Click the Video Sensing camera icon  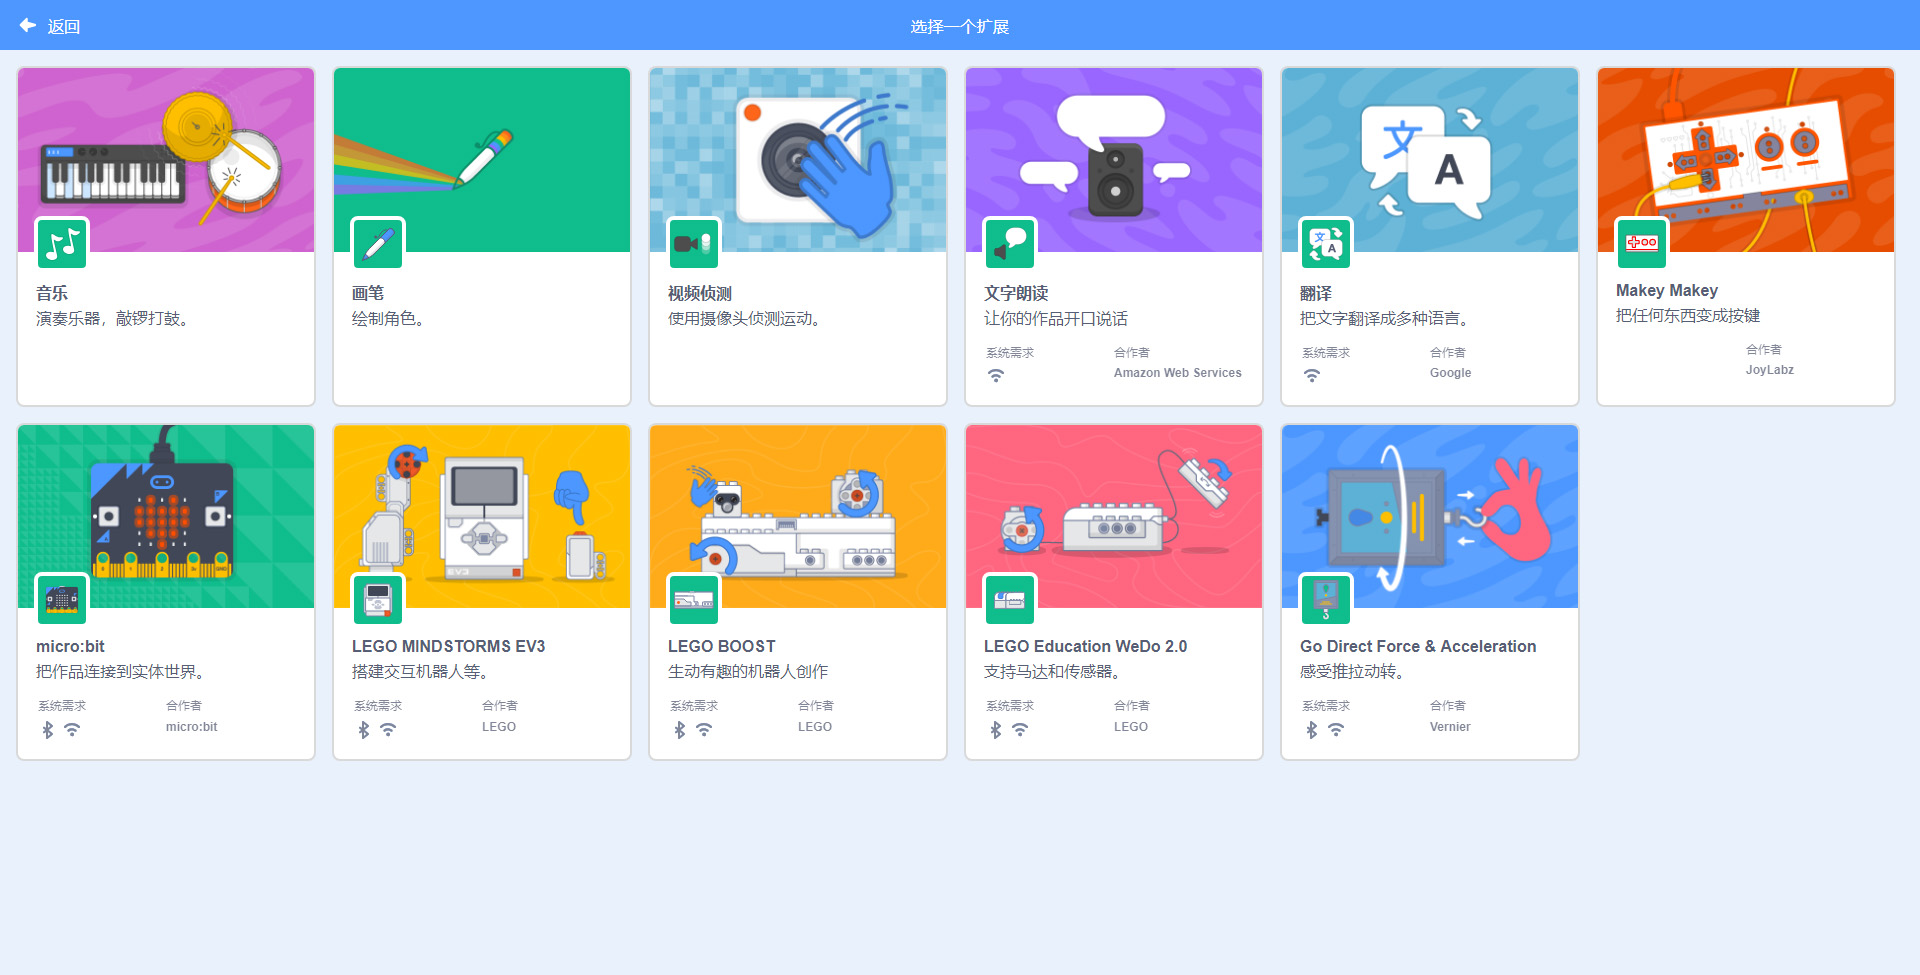coord(694,243)
